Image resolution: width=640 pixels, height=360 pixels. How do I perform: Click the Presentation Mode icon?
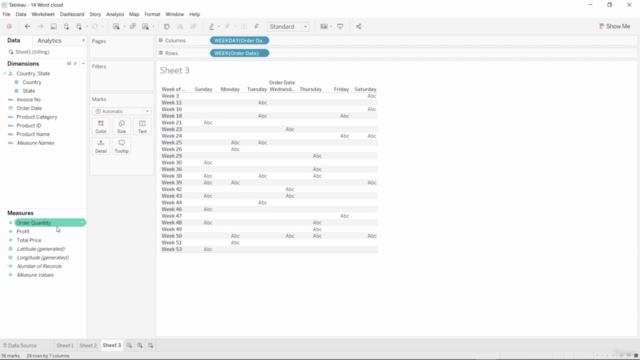(340, 27)
